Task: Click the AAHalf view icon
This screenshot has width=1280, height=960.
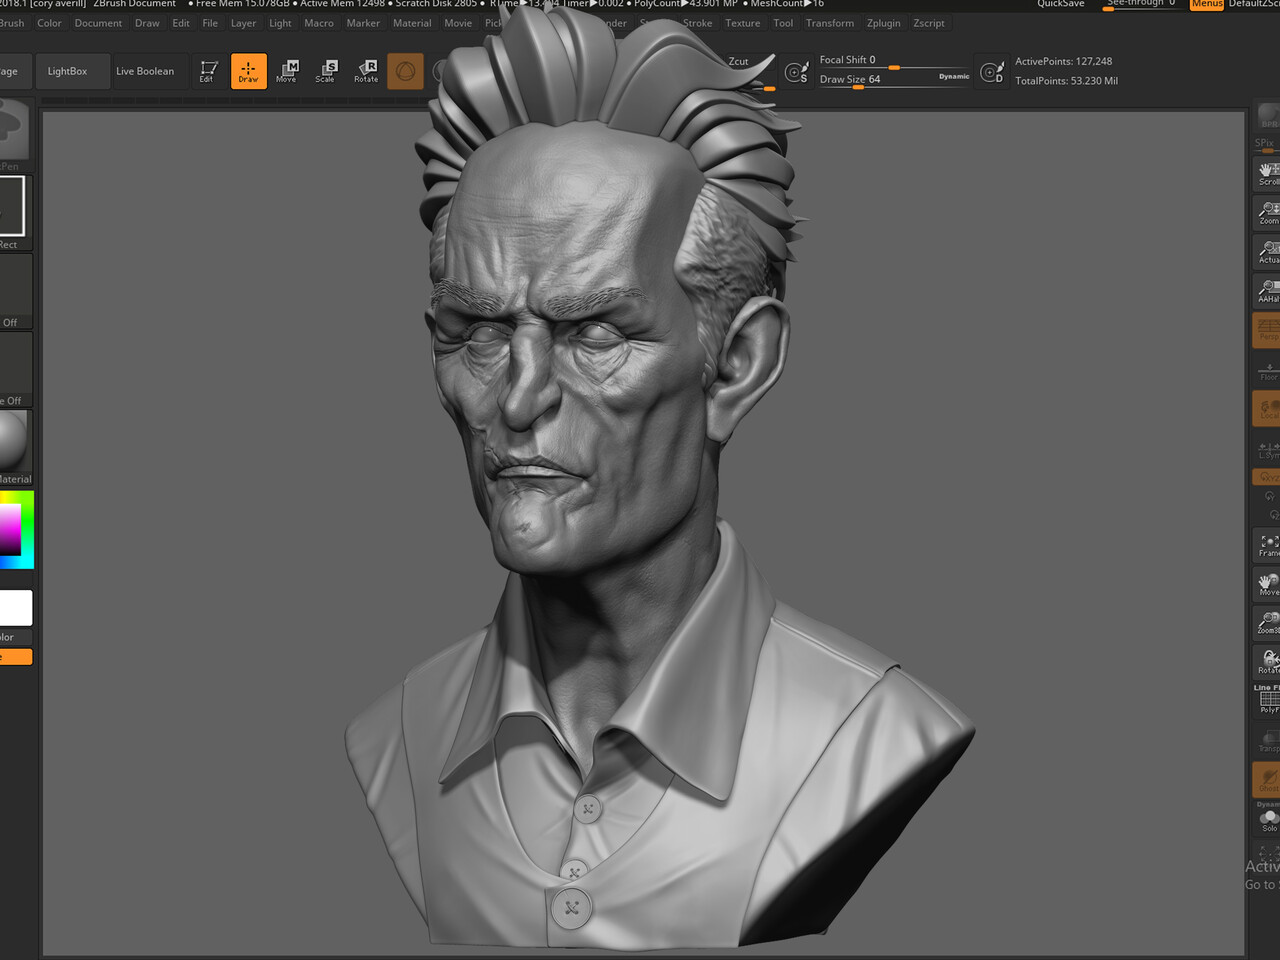Action: [1268, 290]
